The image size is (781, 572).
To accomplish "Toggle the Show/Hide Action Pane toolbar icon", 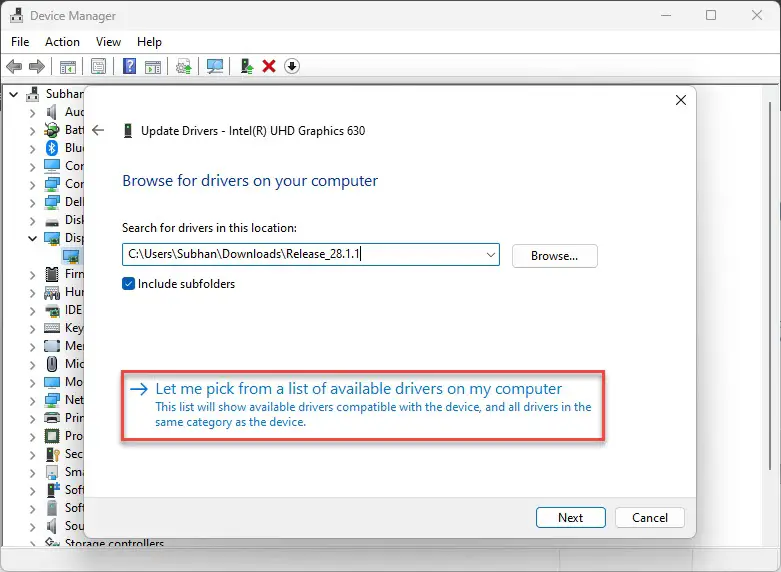I will pos(153,66).
